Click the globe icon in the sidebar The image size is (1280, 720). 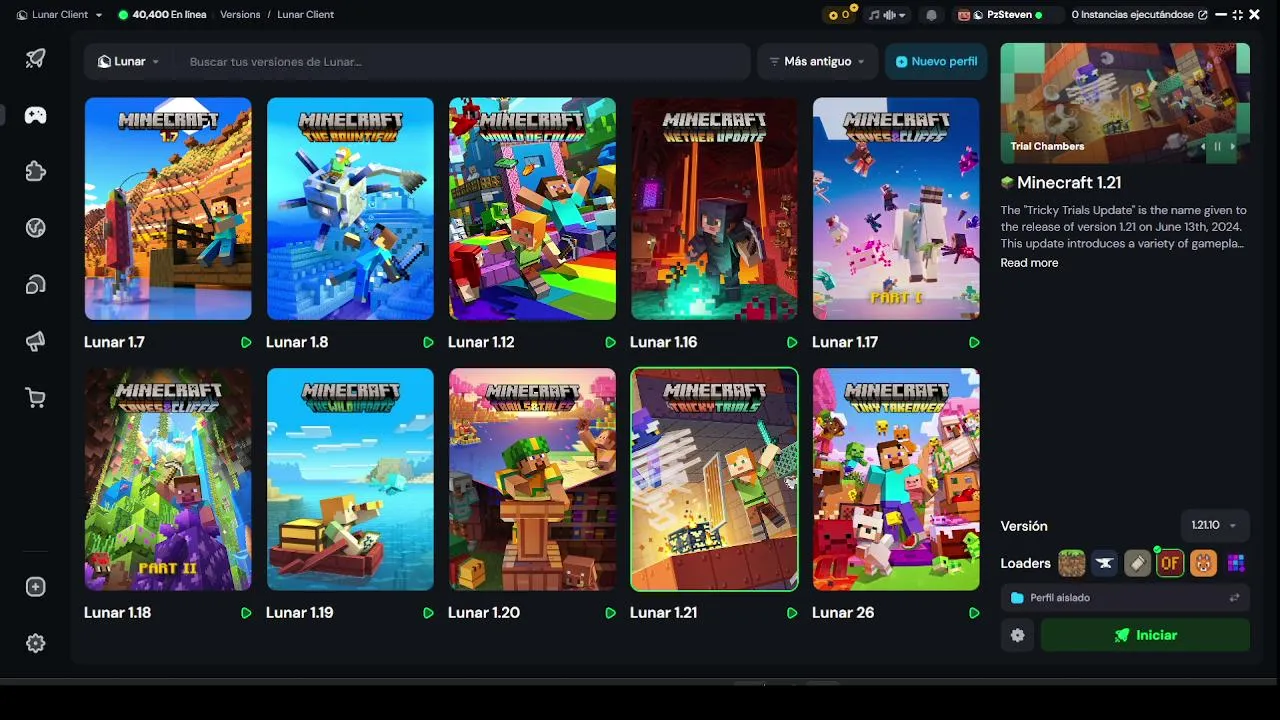[36, 228]
